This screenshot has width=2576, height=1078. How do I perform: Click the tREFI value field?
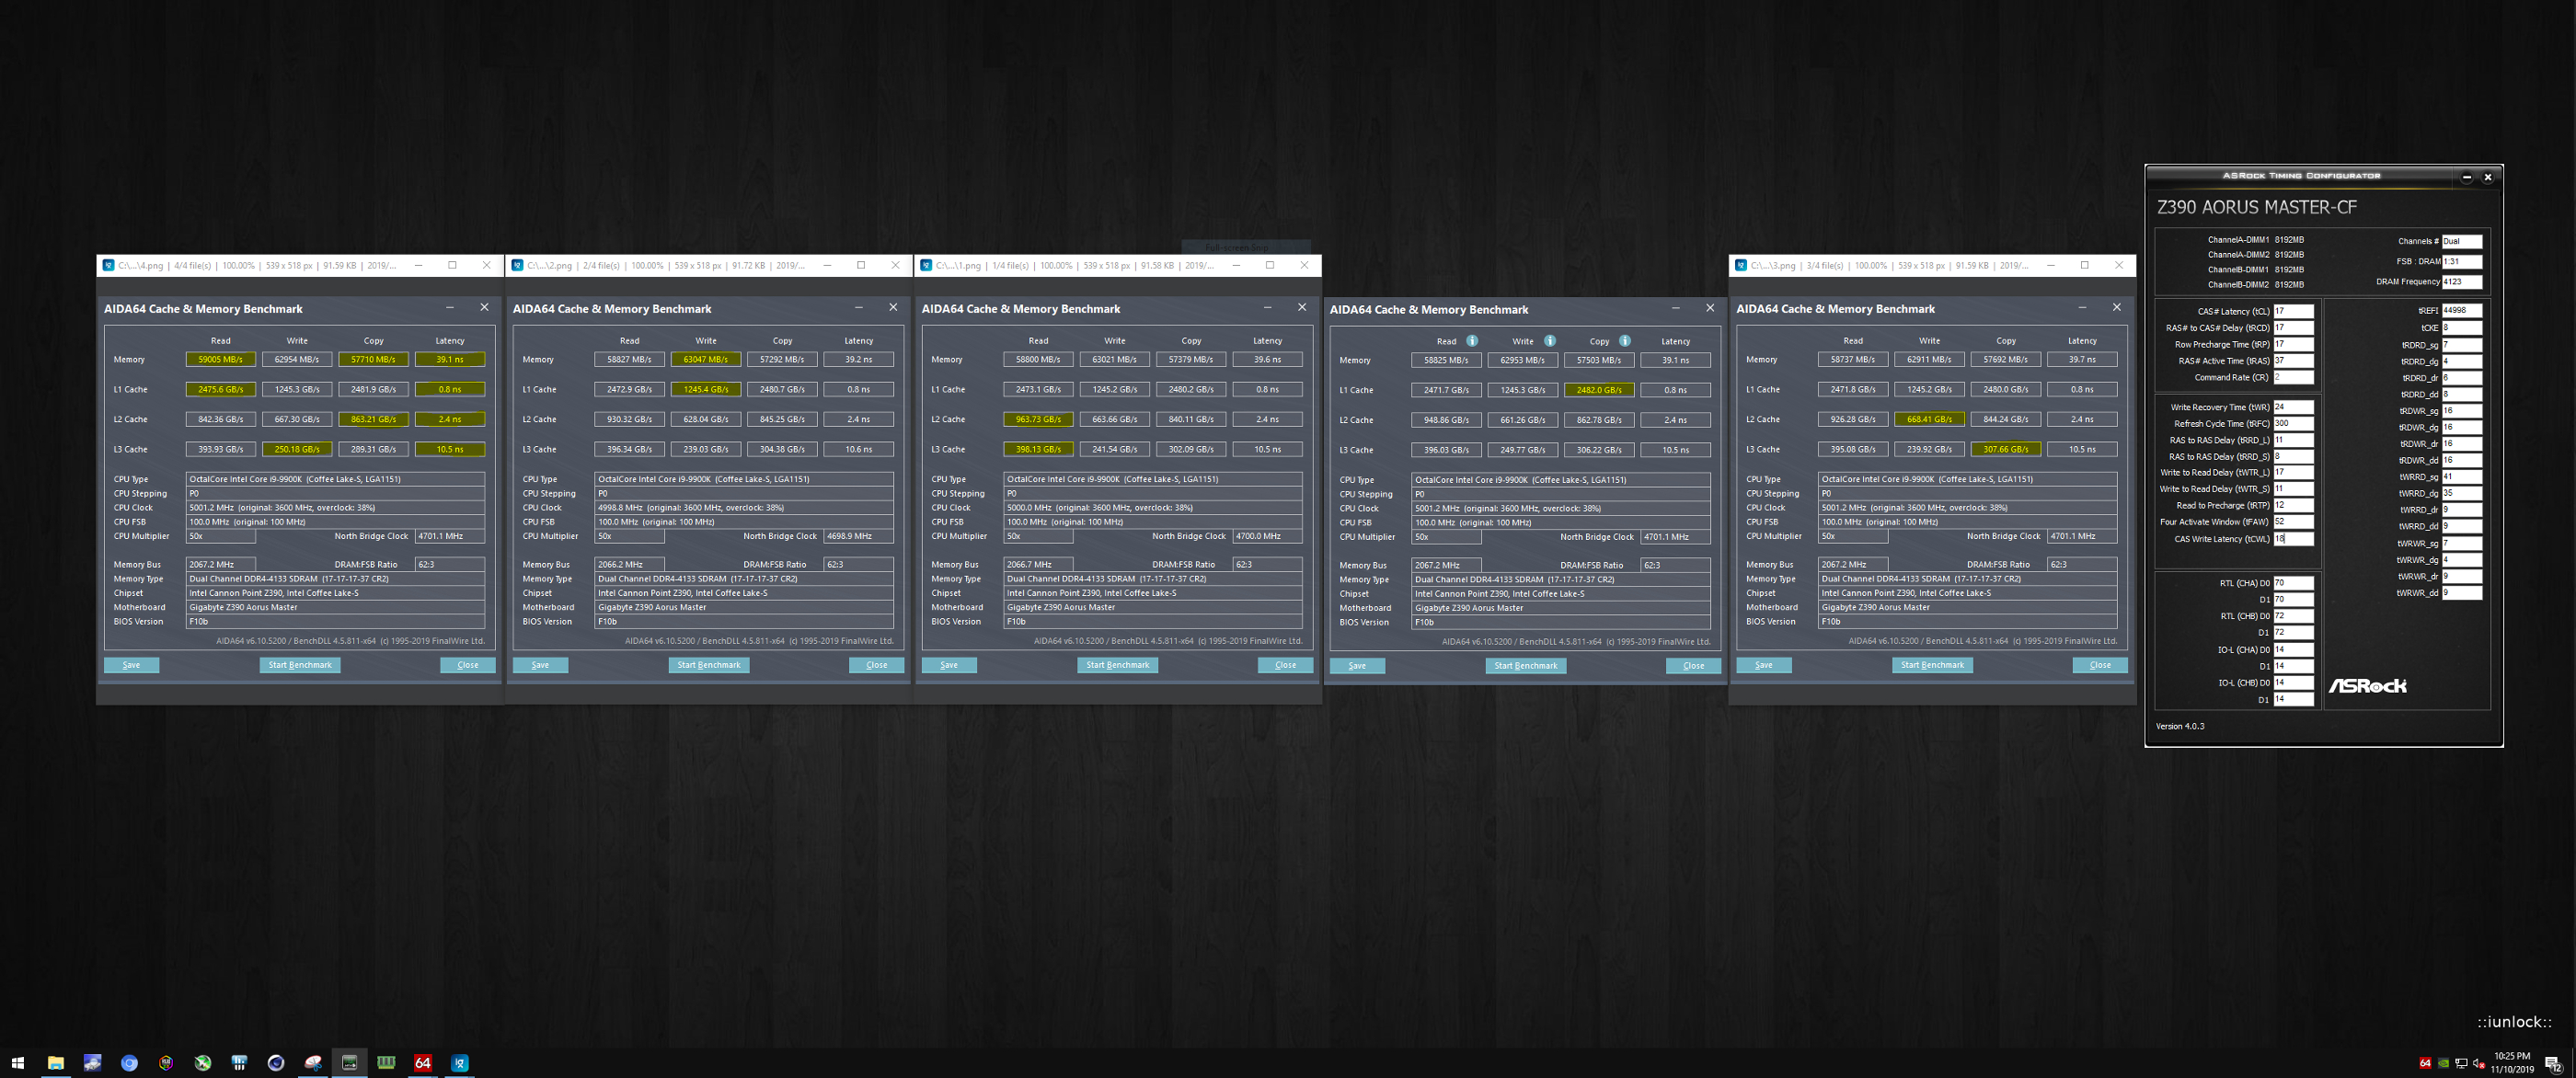tap(2461, 310)
